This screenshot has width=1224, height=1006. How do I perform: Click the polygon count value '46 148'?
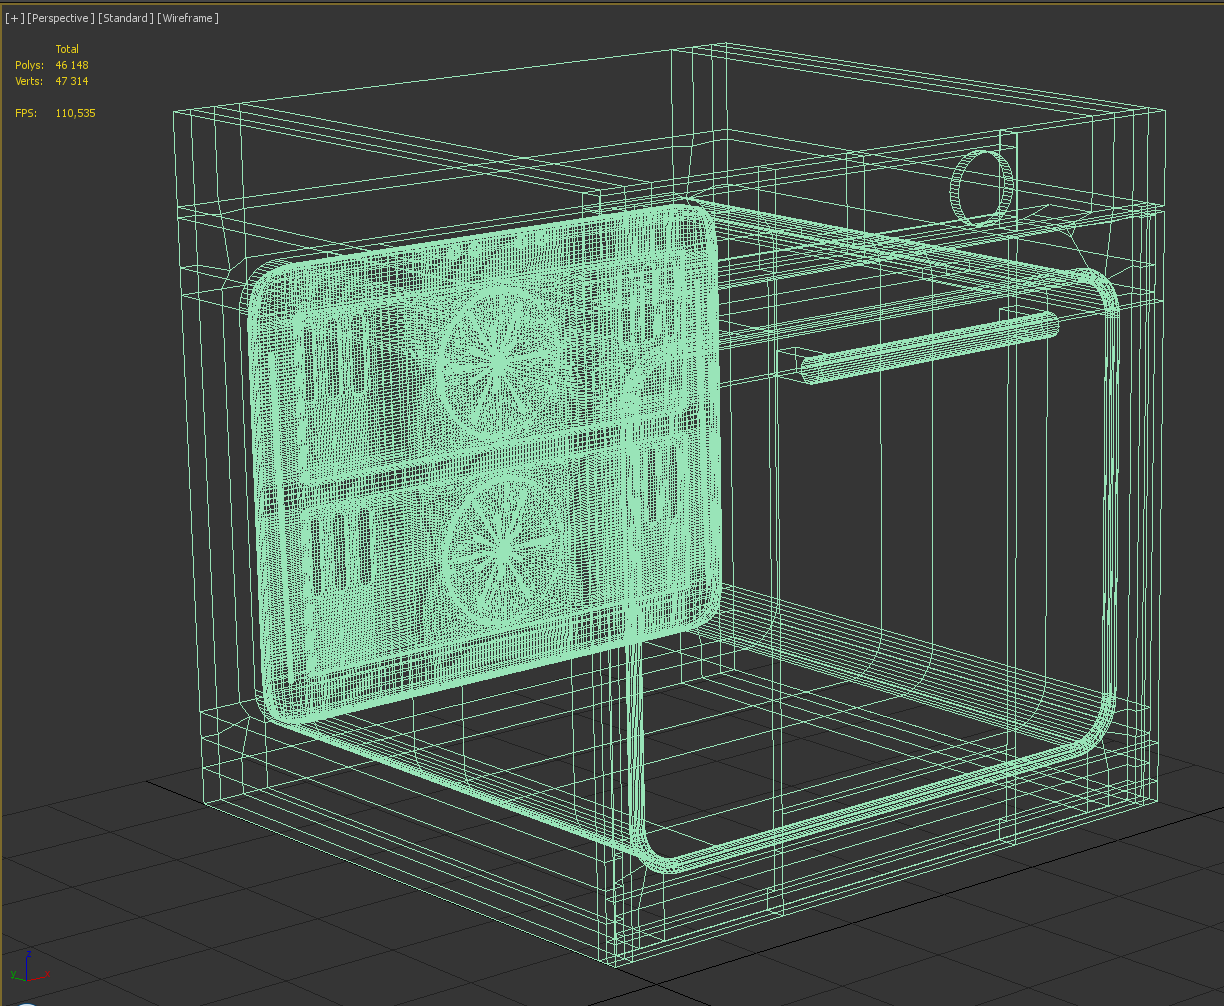click(x=72, y=65)
